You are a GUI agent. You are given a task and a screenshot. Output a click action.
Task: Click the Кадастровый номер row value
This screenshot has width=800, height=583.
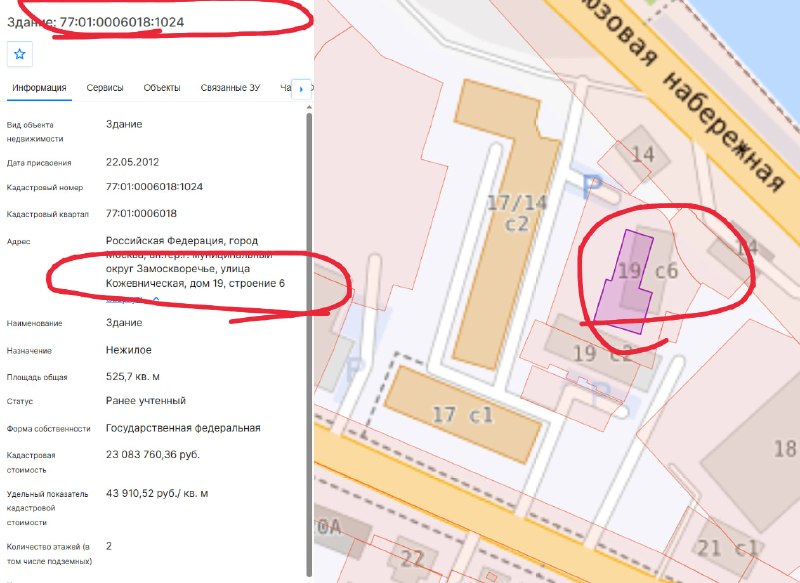click(x=154, y=187)
